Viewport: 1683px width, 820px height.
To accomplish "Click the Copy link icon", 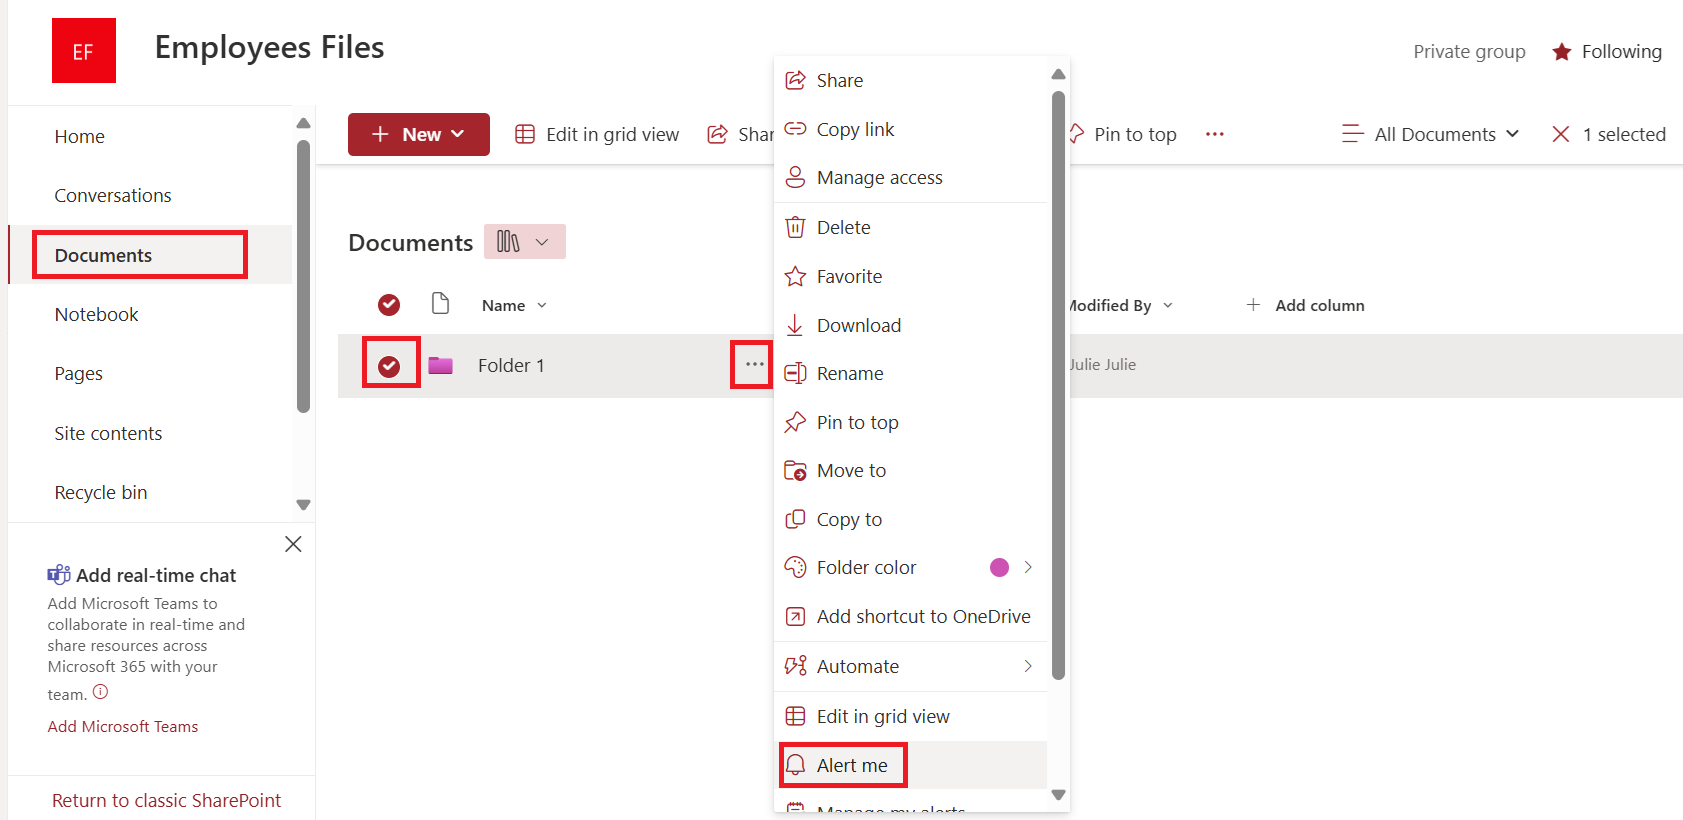I will tap(795, 128).
